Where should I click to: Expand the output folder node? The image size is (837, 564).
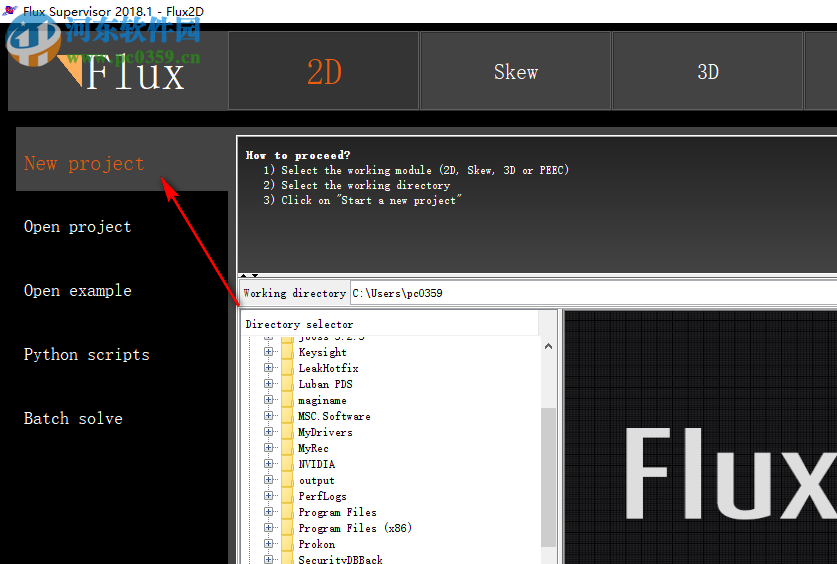[269, 480]
